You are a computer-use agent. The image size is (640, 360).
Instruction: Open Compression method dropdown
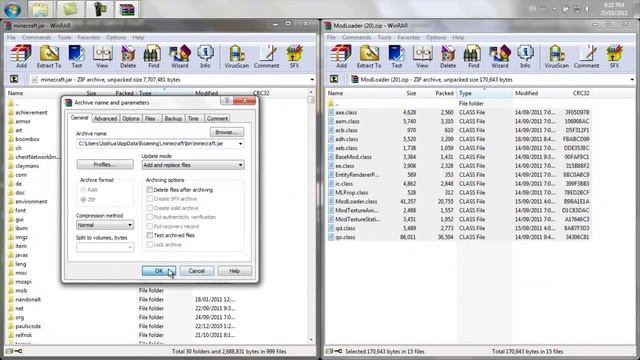coord(105,225)
